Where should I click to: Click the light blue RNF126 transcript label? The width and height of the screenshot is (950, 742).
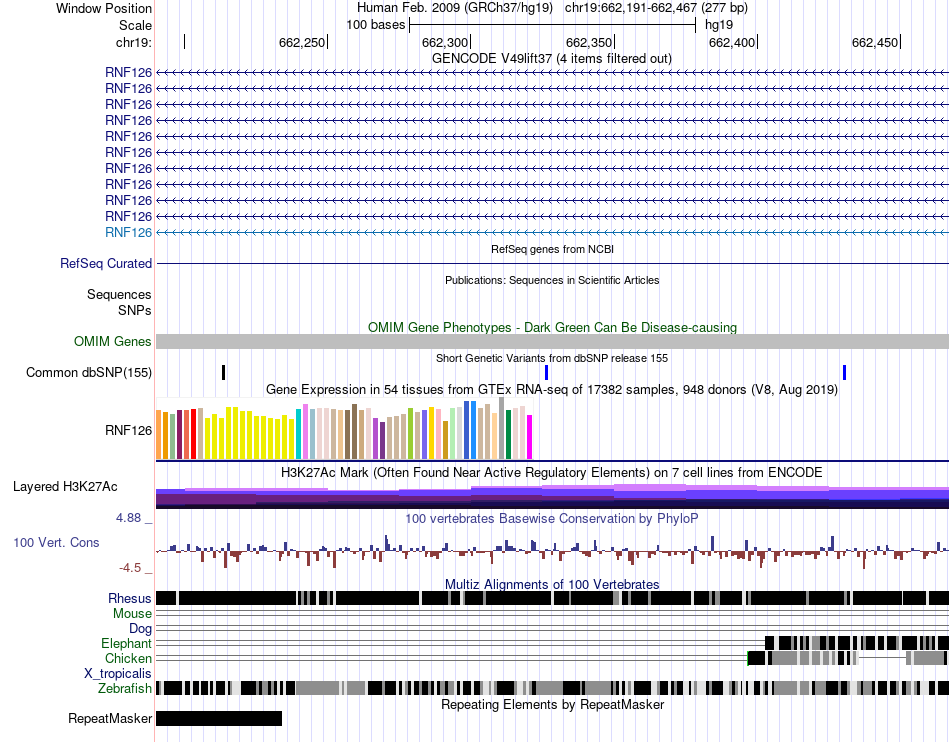click(128, 233)
